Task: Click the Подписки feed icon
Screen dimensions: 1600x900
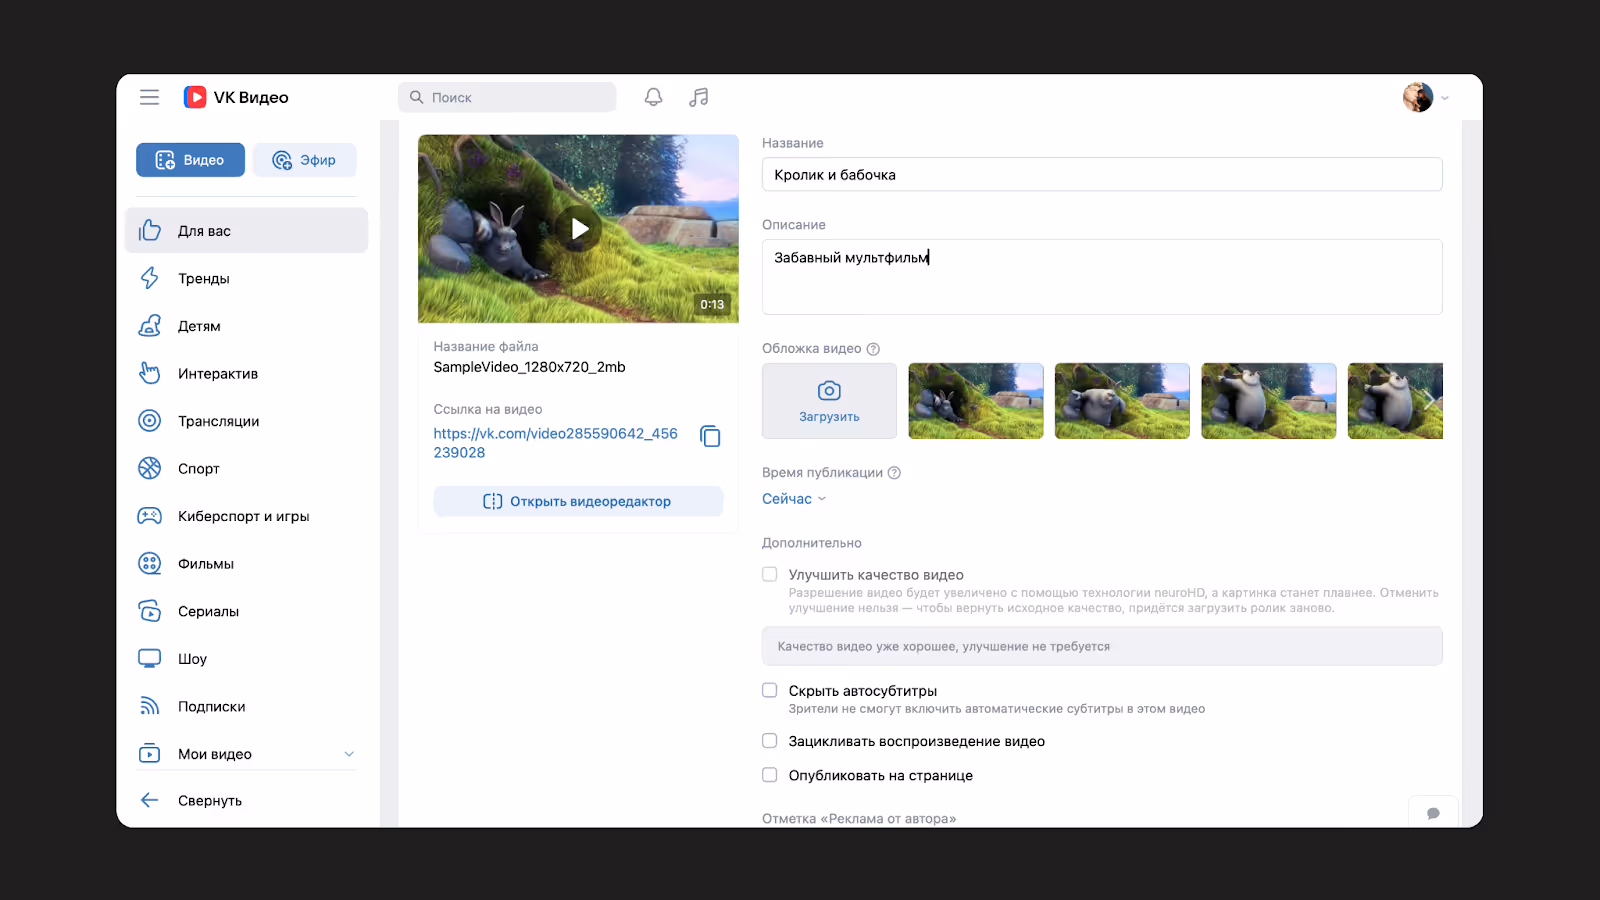Action: [x=149, y=706]
